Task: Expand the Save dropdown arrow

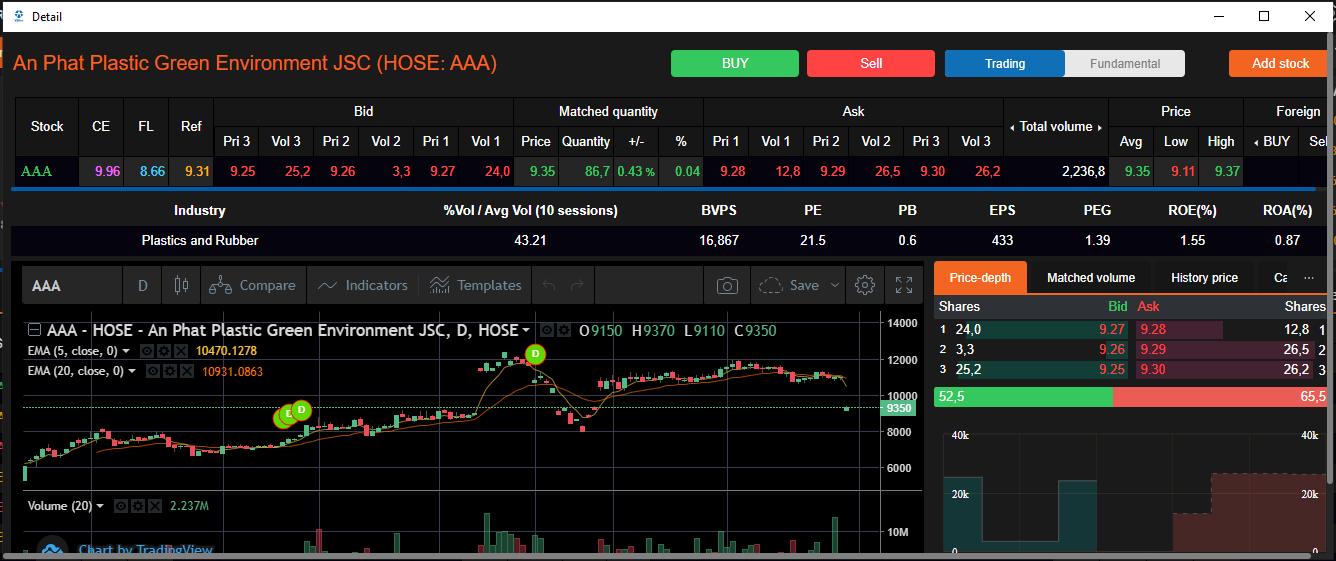Action: click(x=835, y=285)
